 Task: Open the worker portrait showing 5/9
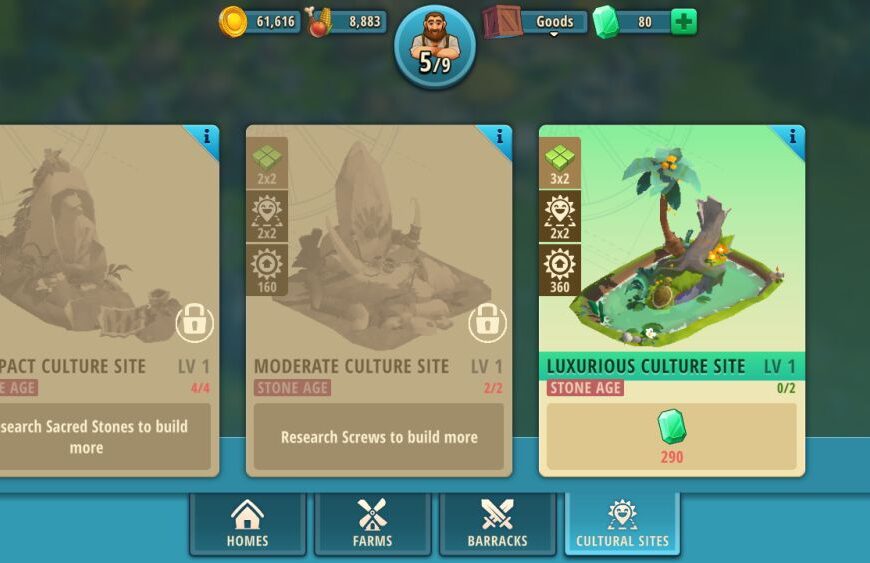click(x=435, y=47)
